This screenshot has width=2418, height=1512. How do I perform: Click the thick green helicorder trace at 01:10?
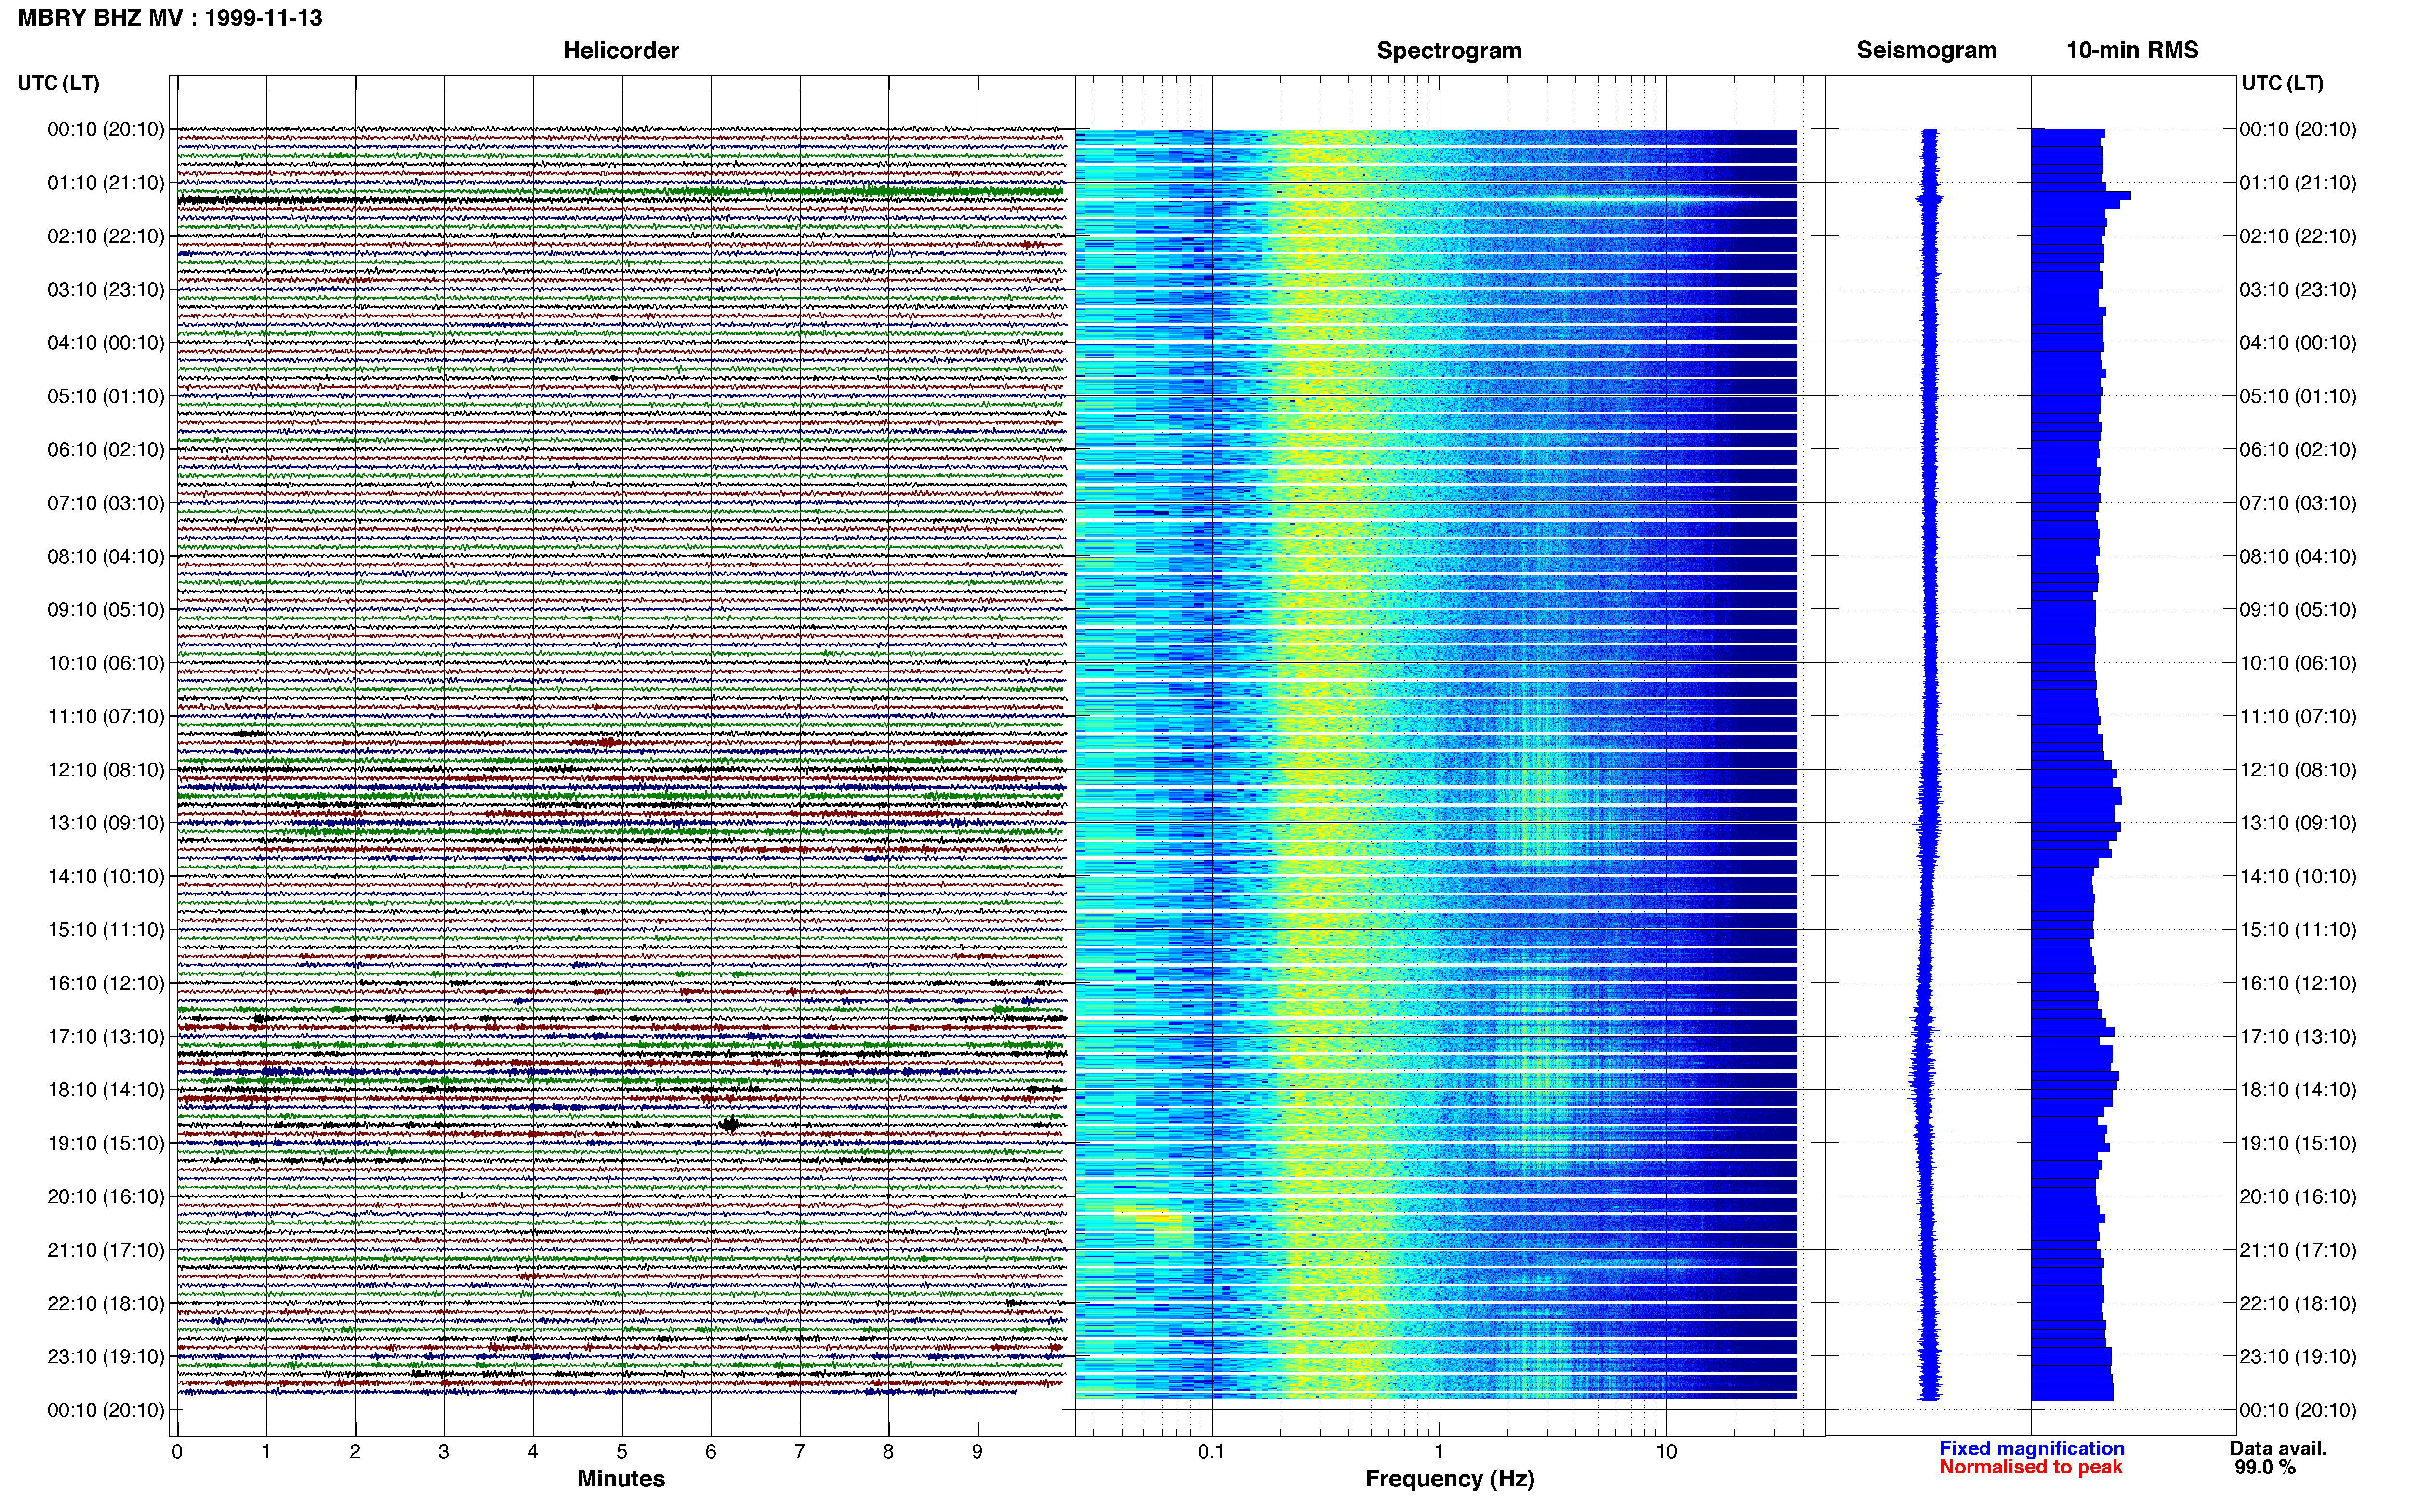pyautogui.click(x=620, y=191)
